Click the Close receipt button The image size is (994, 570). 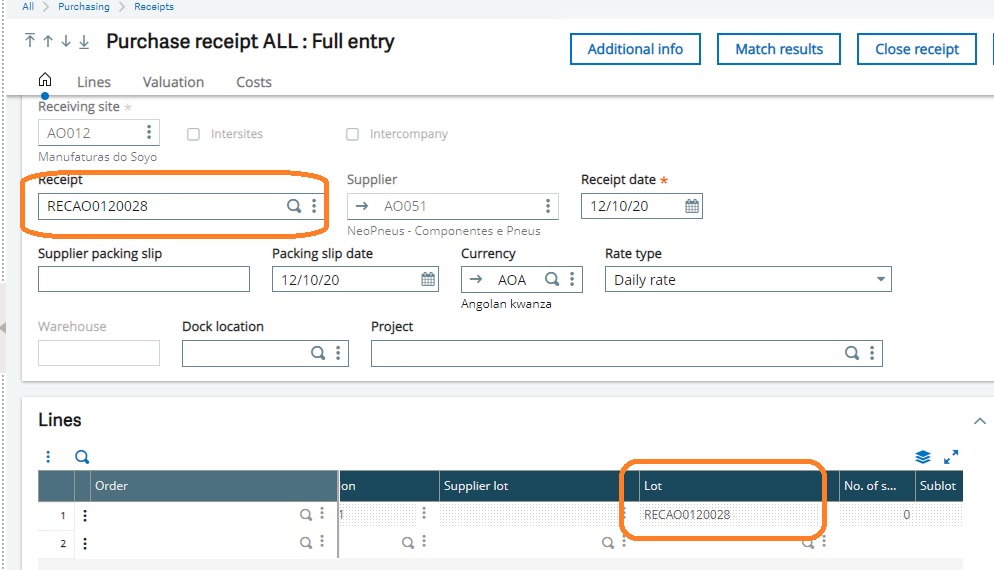[916, 49]
